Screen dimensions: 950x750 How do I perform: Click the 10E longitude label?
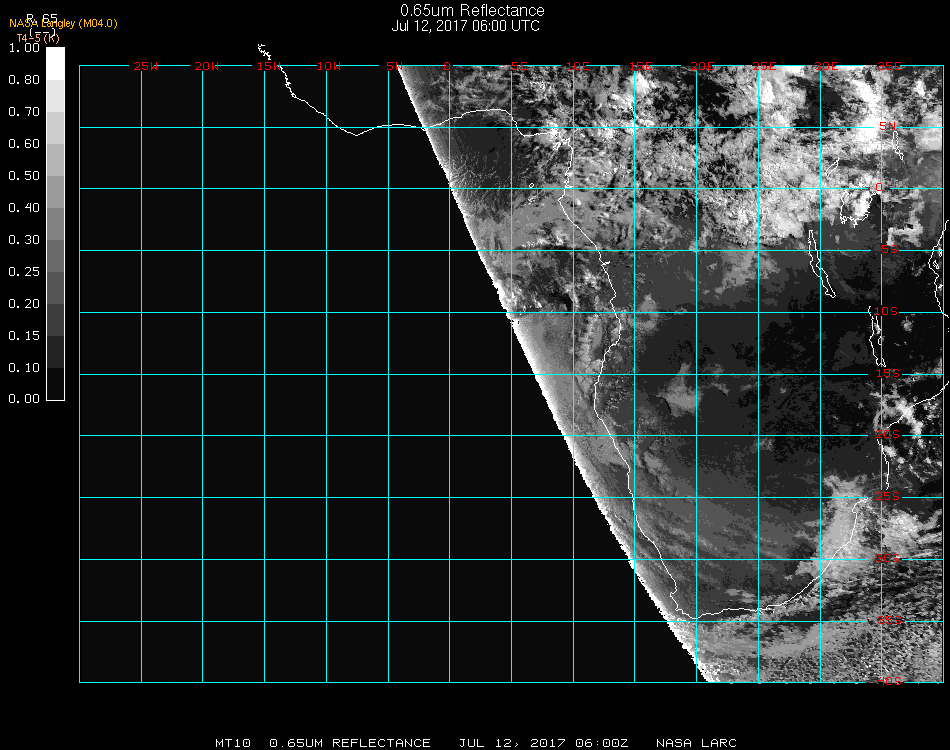click(x=578, y=66)
